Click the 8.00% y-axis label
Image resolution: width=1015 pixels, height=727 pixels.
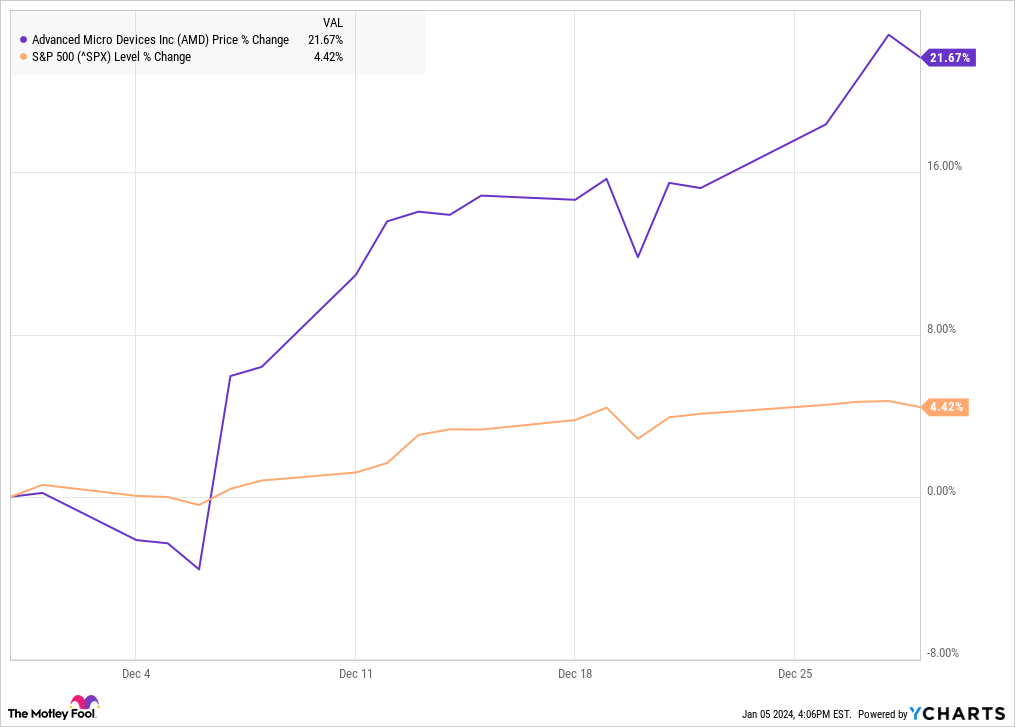[941, 329]
